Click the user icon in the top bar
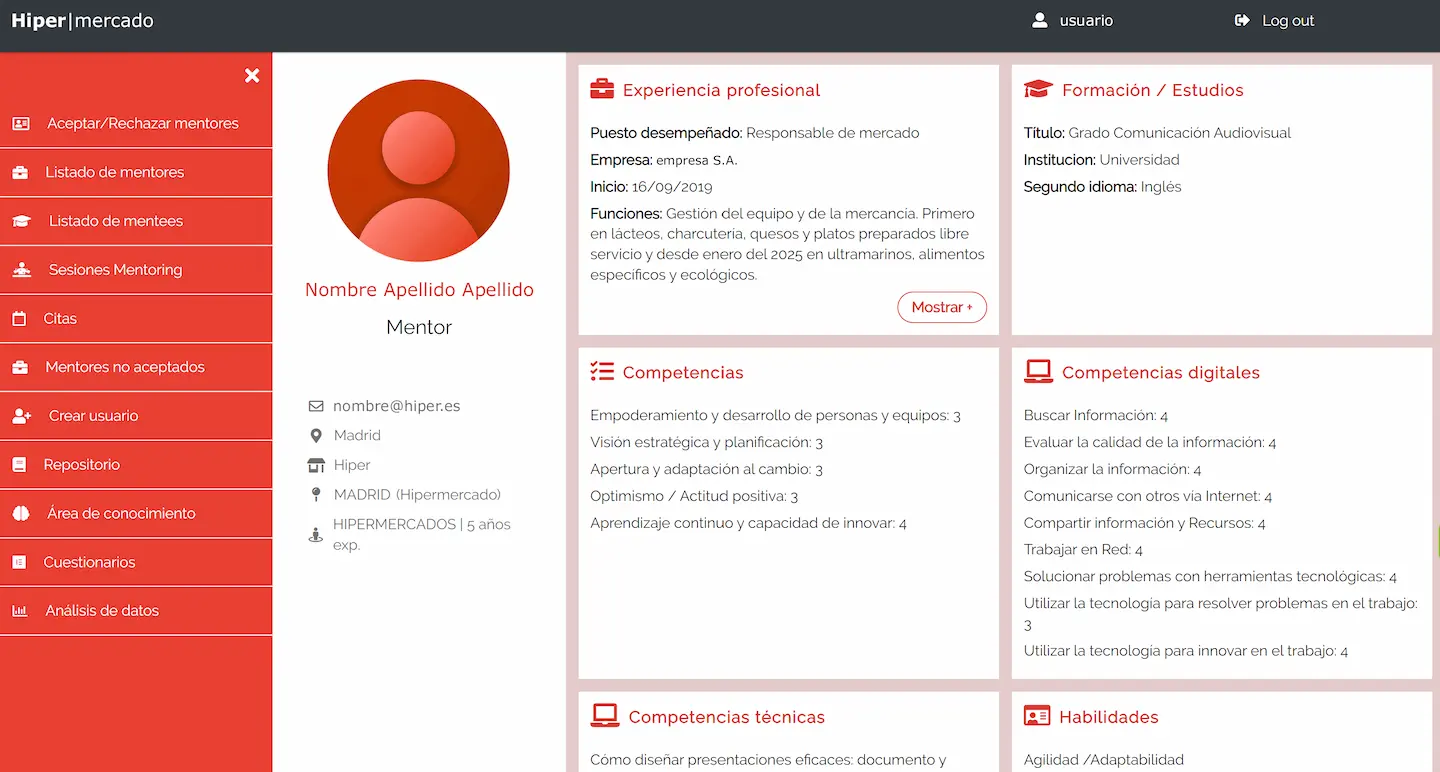Screen dimensions: 1440x772 point(1040,21)
